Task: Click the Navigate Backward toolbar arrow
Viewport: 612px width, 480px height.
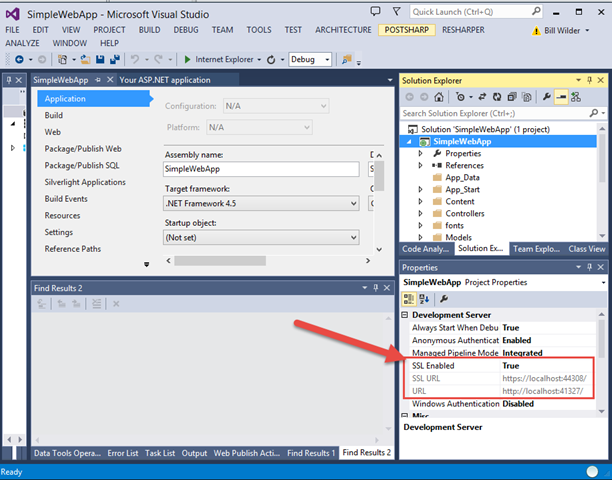Action: [x=20, y=60]
